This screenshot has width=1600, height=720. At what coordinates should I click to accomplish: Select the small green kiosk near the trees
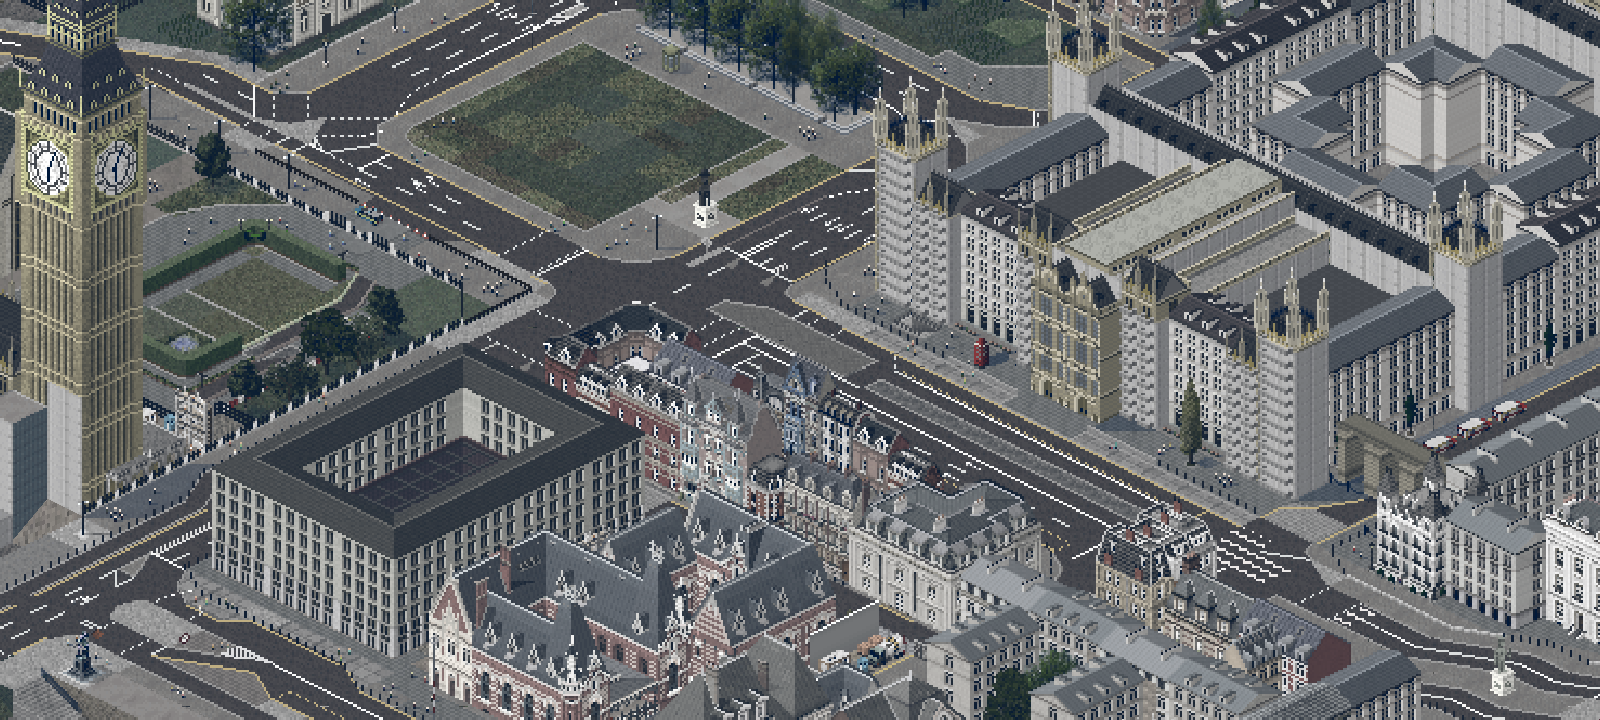673,59
